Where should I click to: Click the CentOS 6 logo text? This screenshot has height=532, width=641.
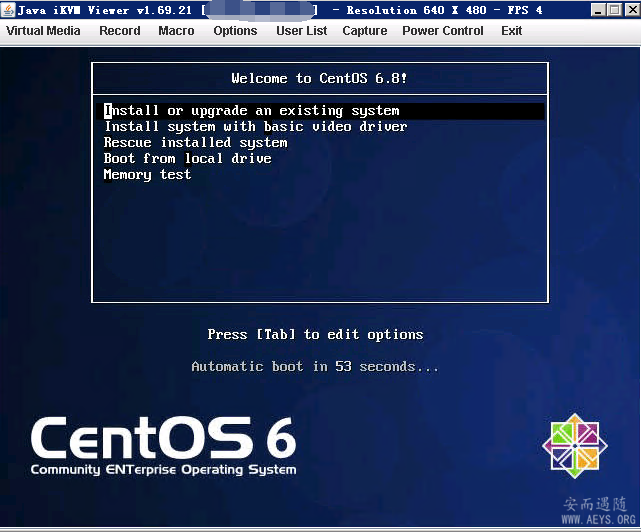click(x=164, y=438)
